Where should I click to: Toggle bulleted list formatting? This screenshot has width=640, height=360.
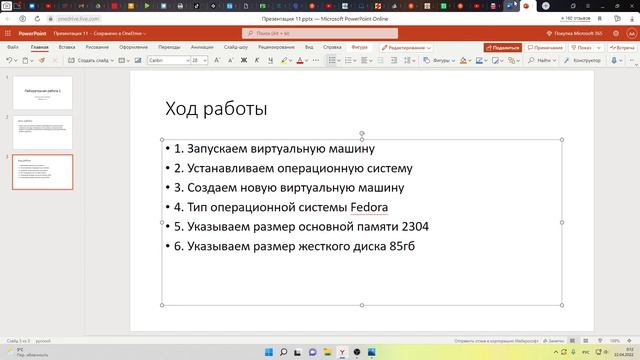click(332, 60)
